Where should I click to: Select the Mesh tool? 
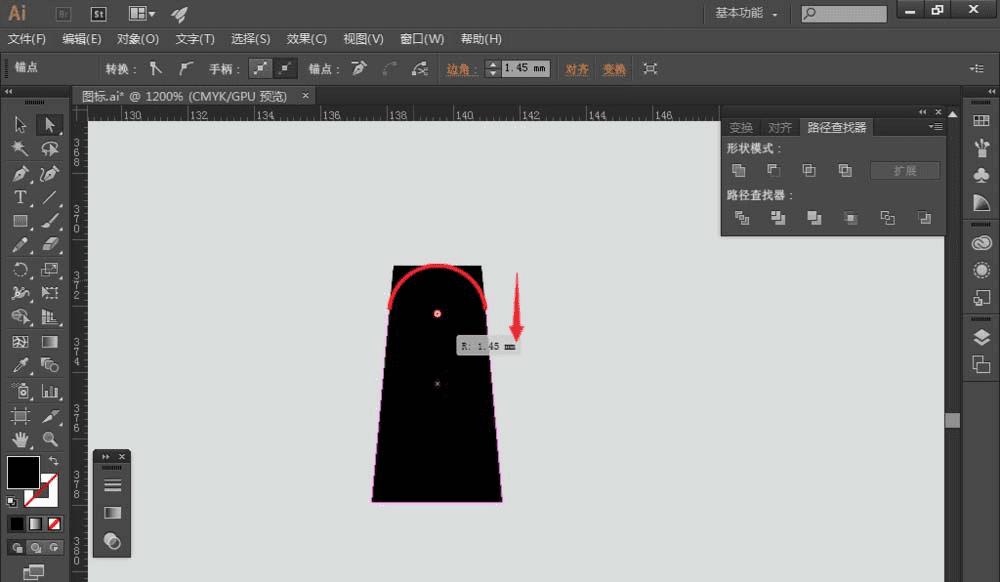tap(20, 342)
